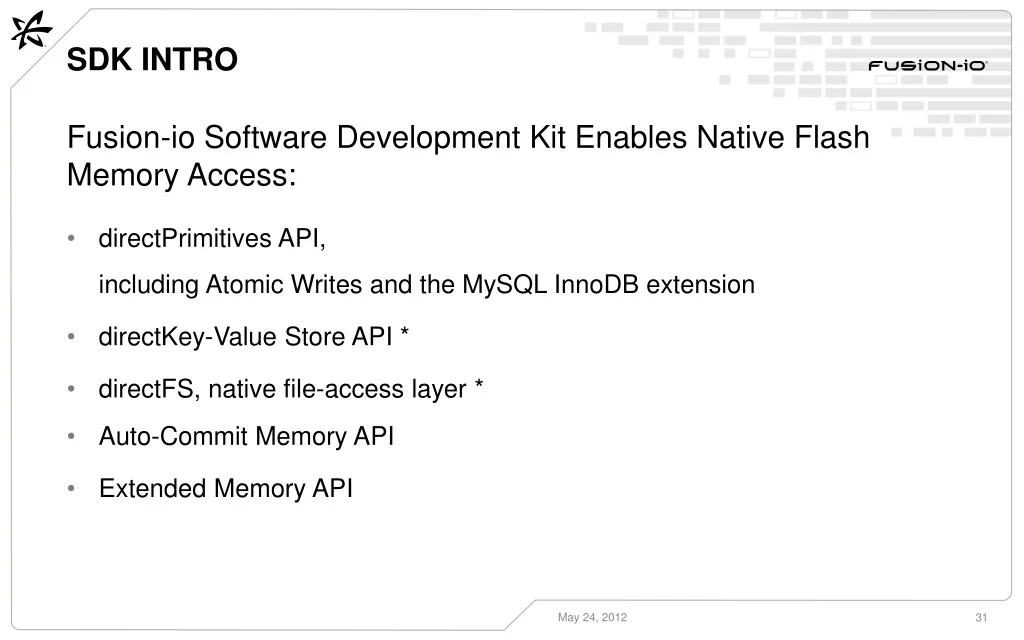Click the heading line 'Fusion-io Software Development Kit Enables Native Flash'

click(468, 138)
